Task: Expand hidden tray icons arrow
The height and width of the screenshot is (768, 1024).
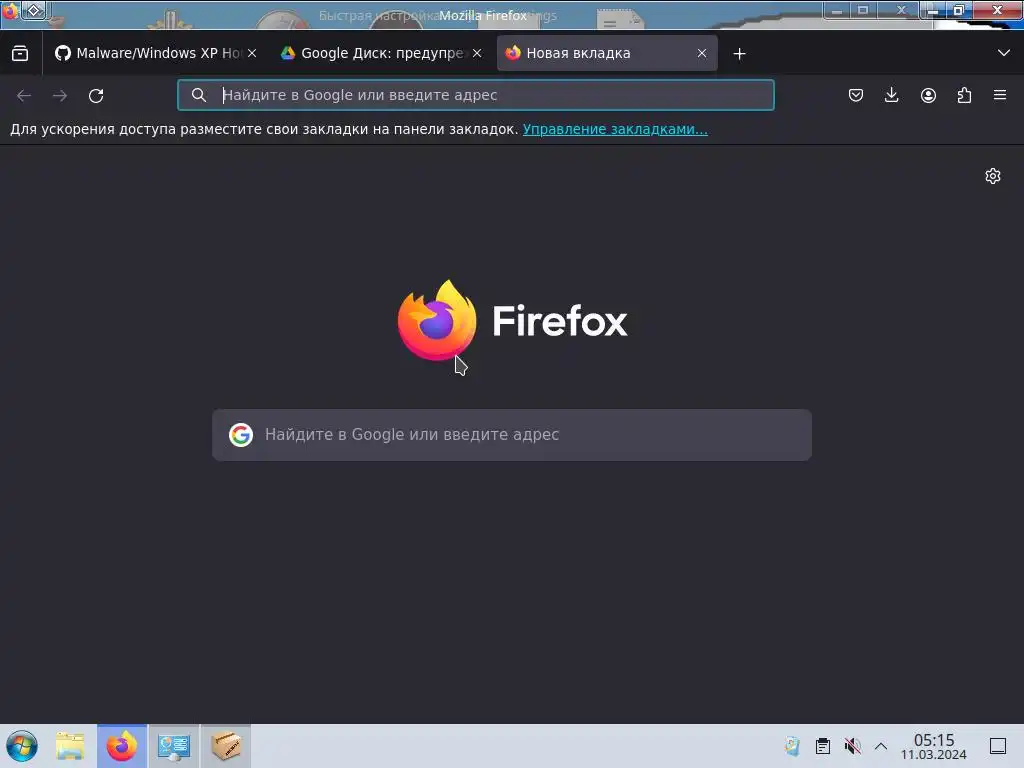Action: (881, 746)
